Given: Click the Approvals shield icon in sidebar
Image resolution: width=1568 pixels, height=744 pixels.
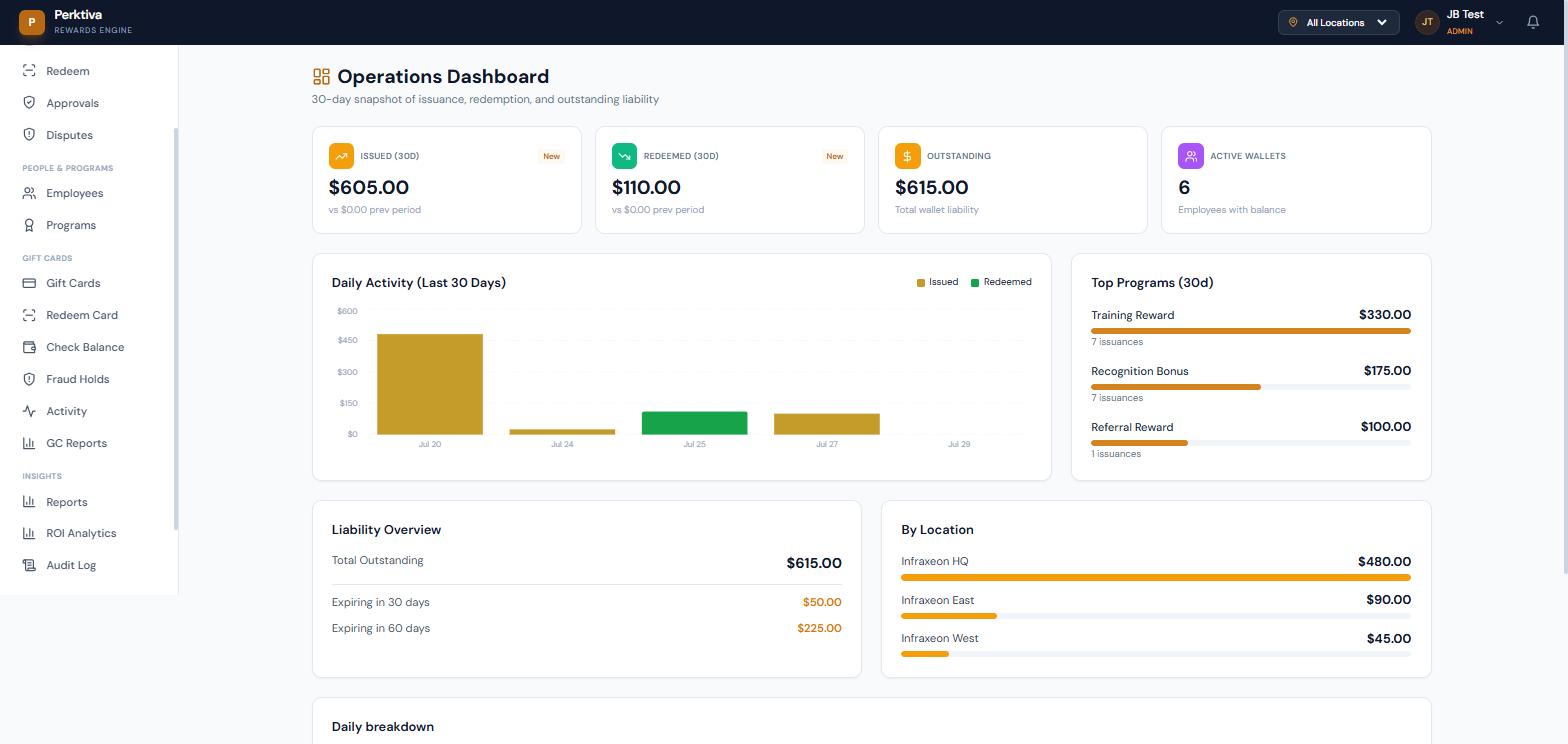Looking at the screenshot, I should (29, 103).
